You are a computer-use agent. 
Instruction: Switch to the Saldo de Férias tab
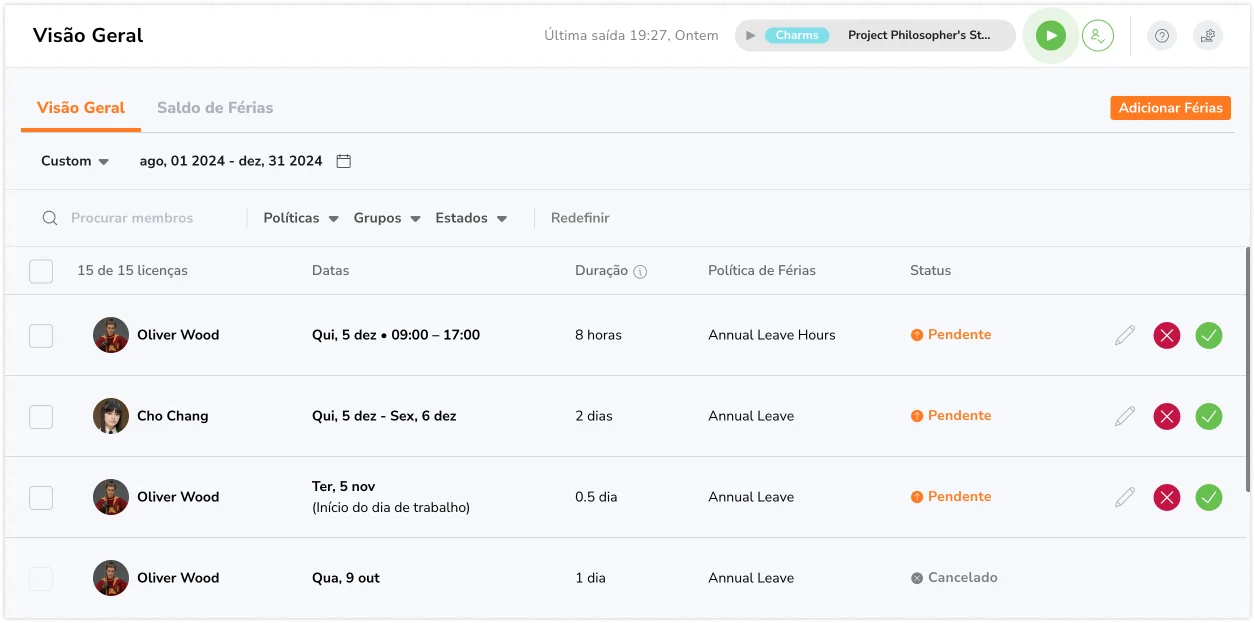coord(215,108)
